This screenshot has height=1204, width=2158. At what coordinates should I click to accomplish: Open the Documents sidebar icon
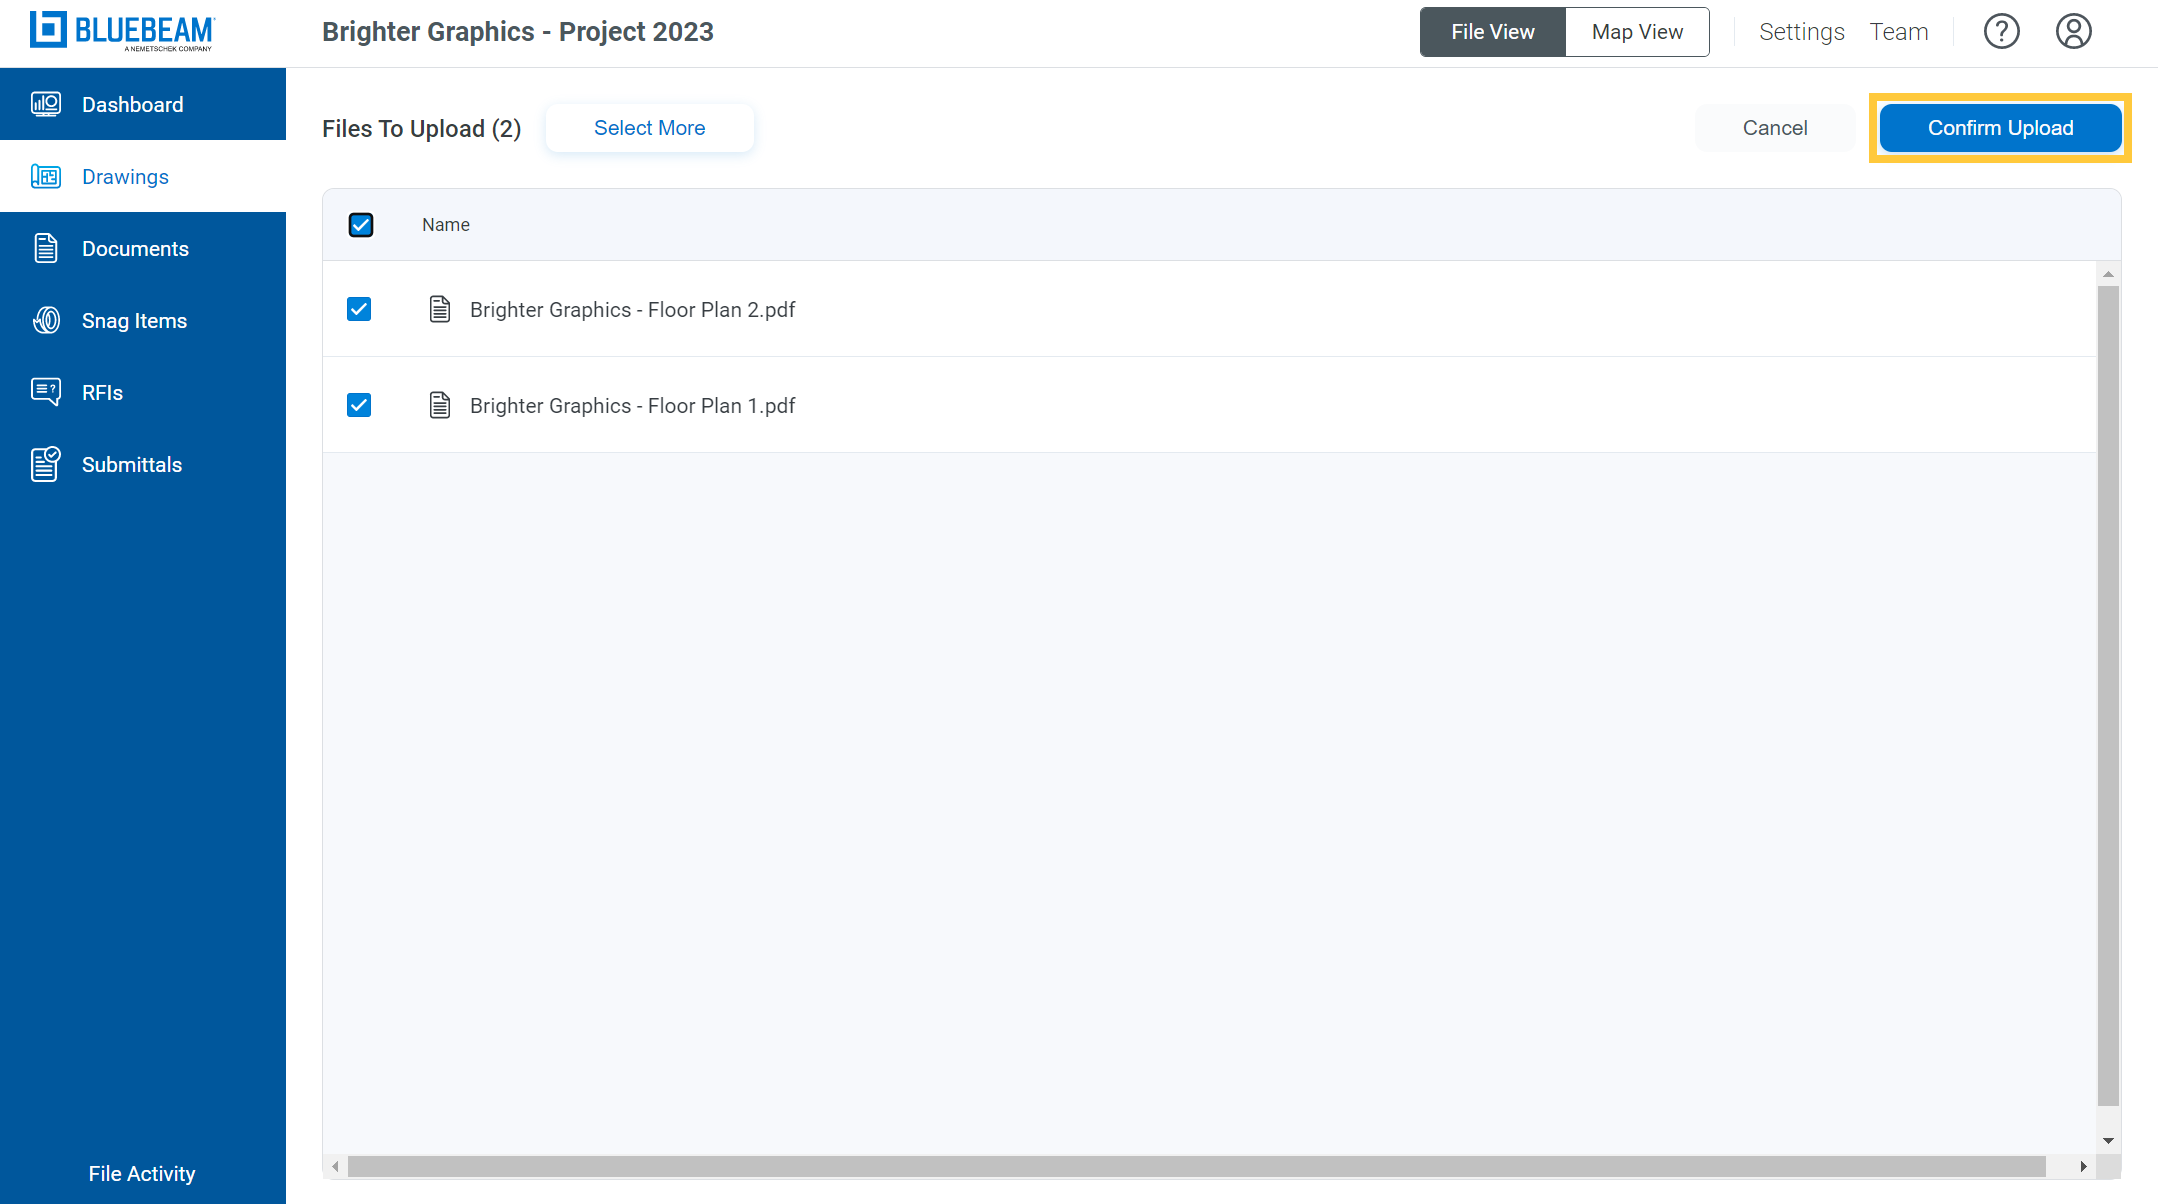[46, 248]
